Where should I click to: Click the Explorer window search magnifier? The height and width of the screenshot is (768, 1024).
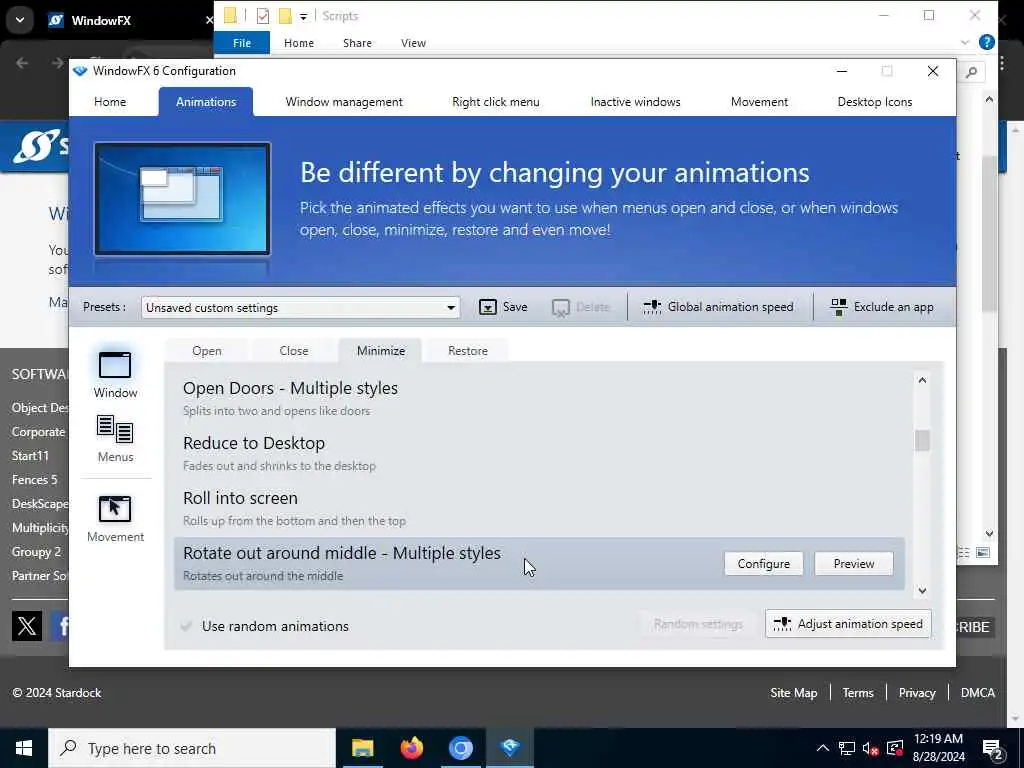coord(971,72)
